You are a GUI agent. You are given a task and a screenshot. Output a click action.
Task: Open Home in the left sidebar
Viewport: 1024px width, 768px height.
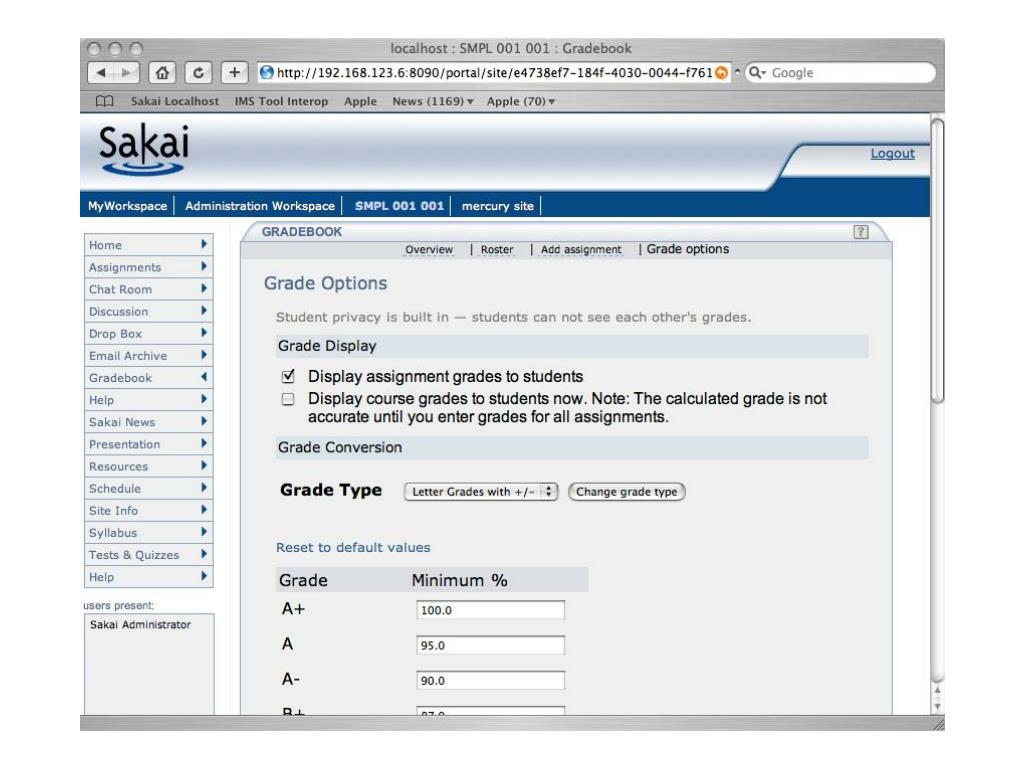[148, 245]
